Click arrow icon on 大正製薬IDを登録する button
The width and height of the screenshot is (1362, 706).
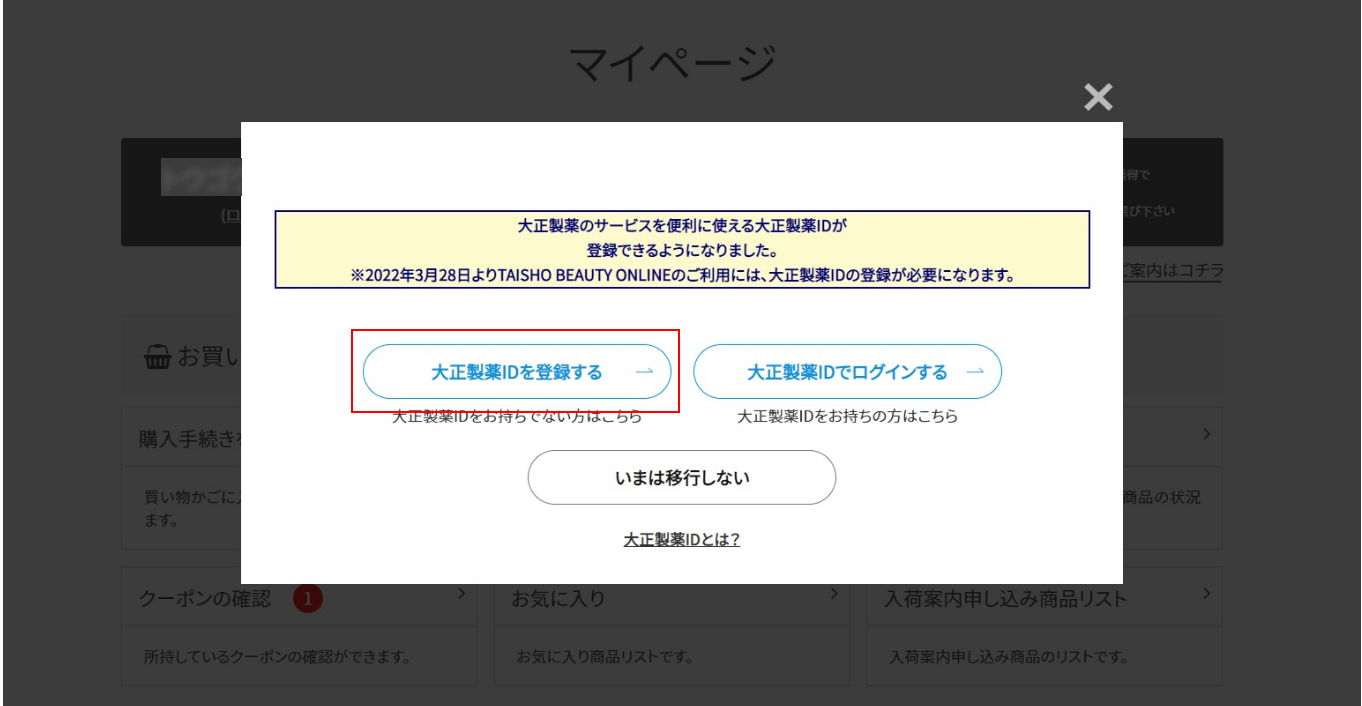pos(645,372)
